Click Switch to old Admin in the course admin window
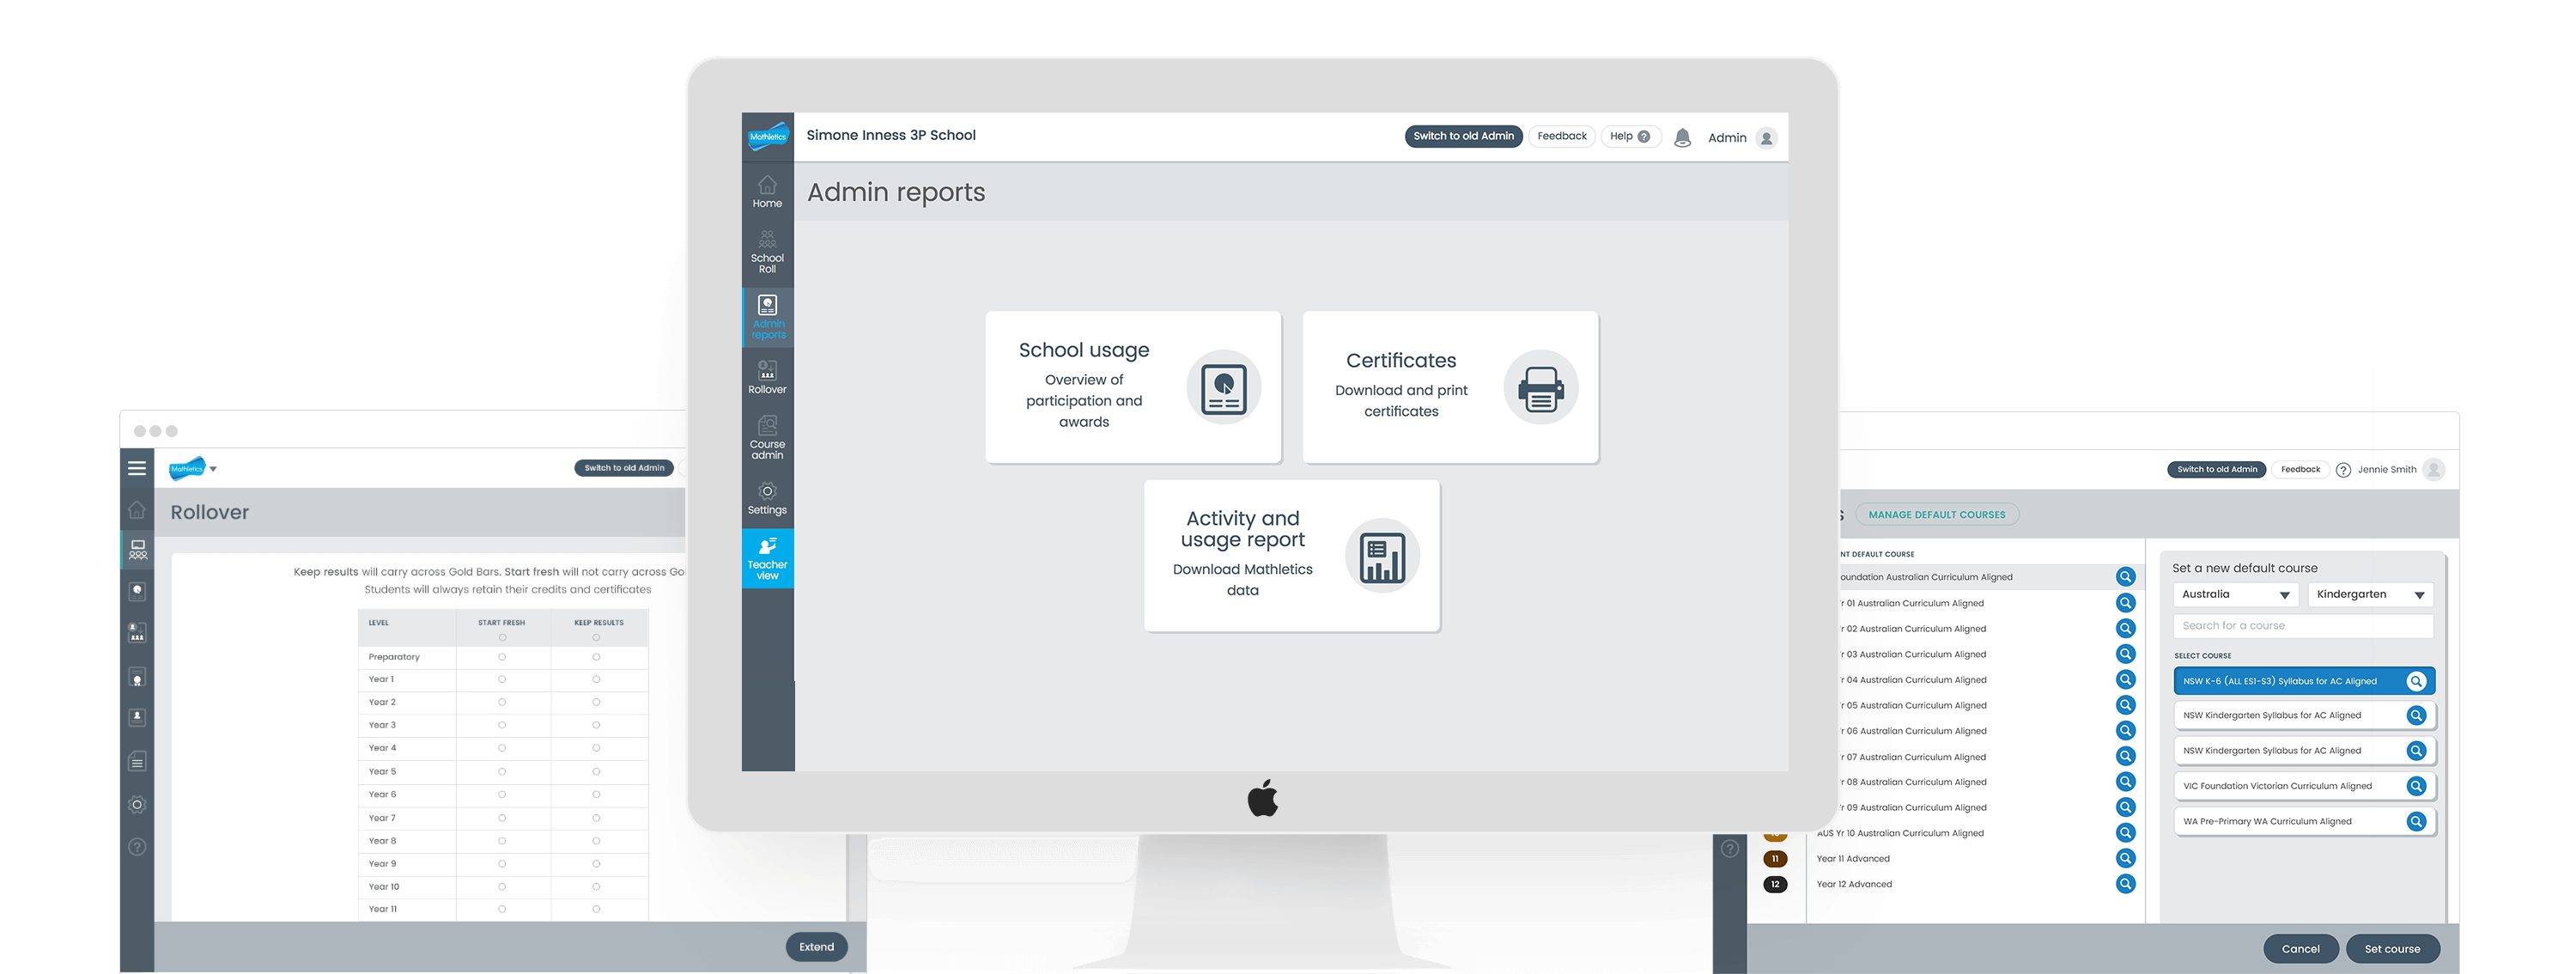 [2217, 469]
